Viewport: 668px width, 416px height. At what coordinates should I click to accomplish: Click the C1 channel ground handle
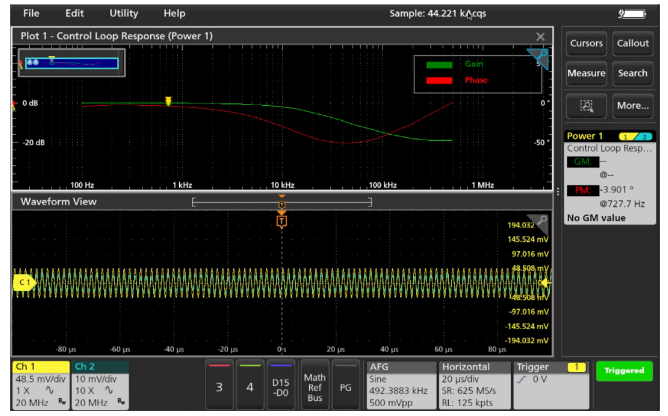[x=25, y=282]
